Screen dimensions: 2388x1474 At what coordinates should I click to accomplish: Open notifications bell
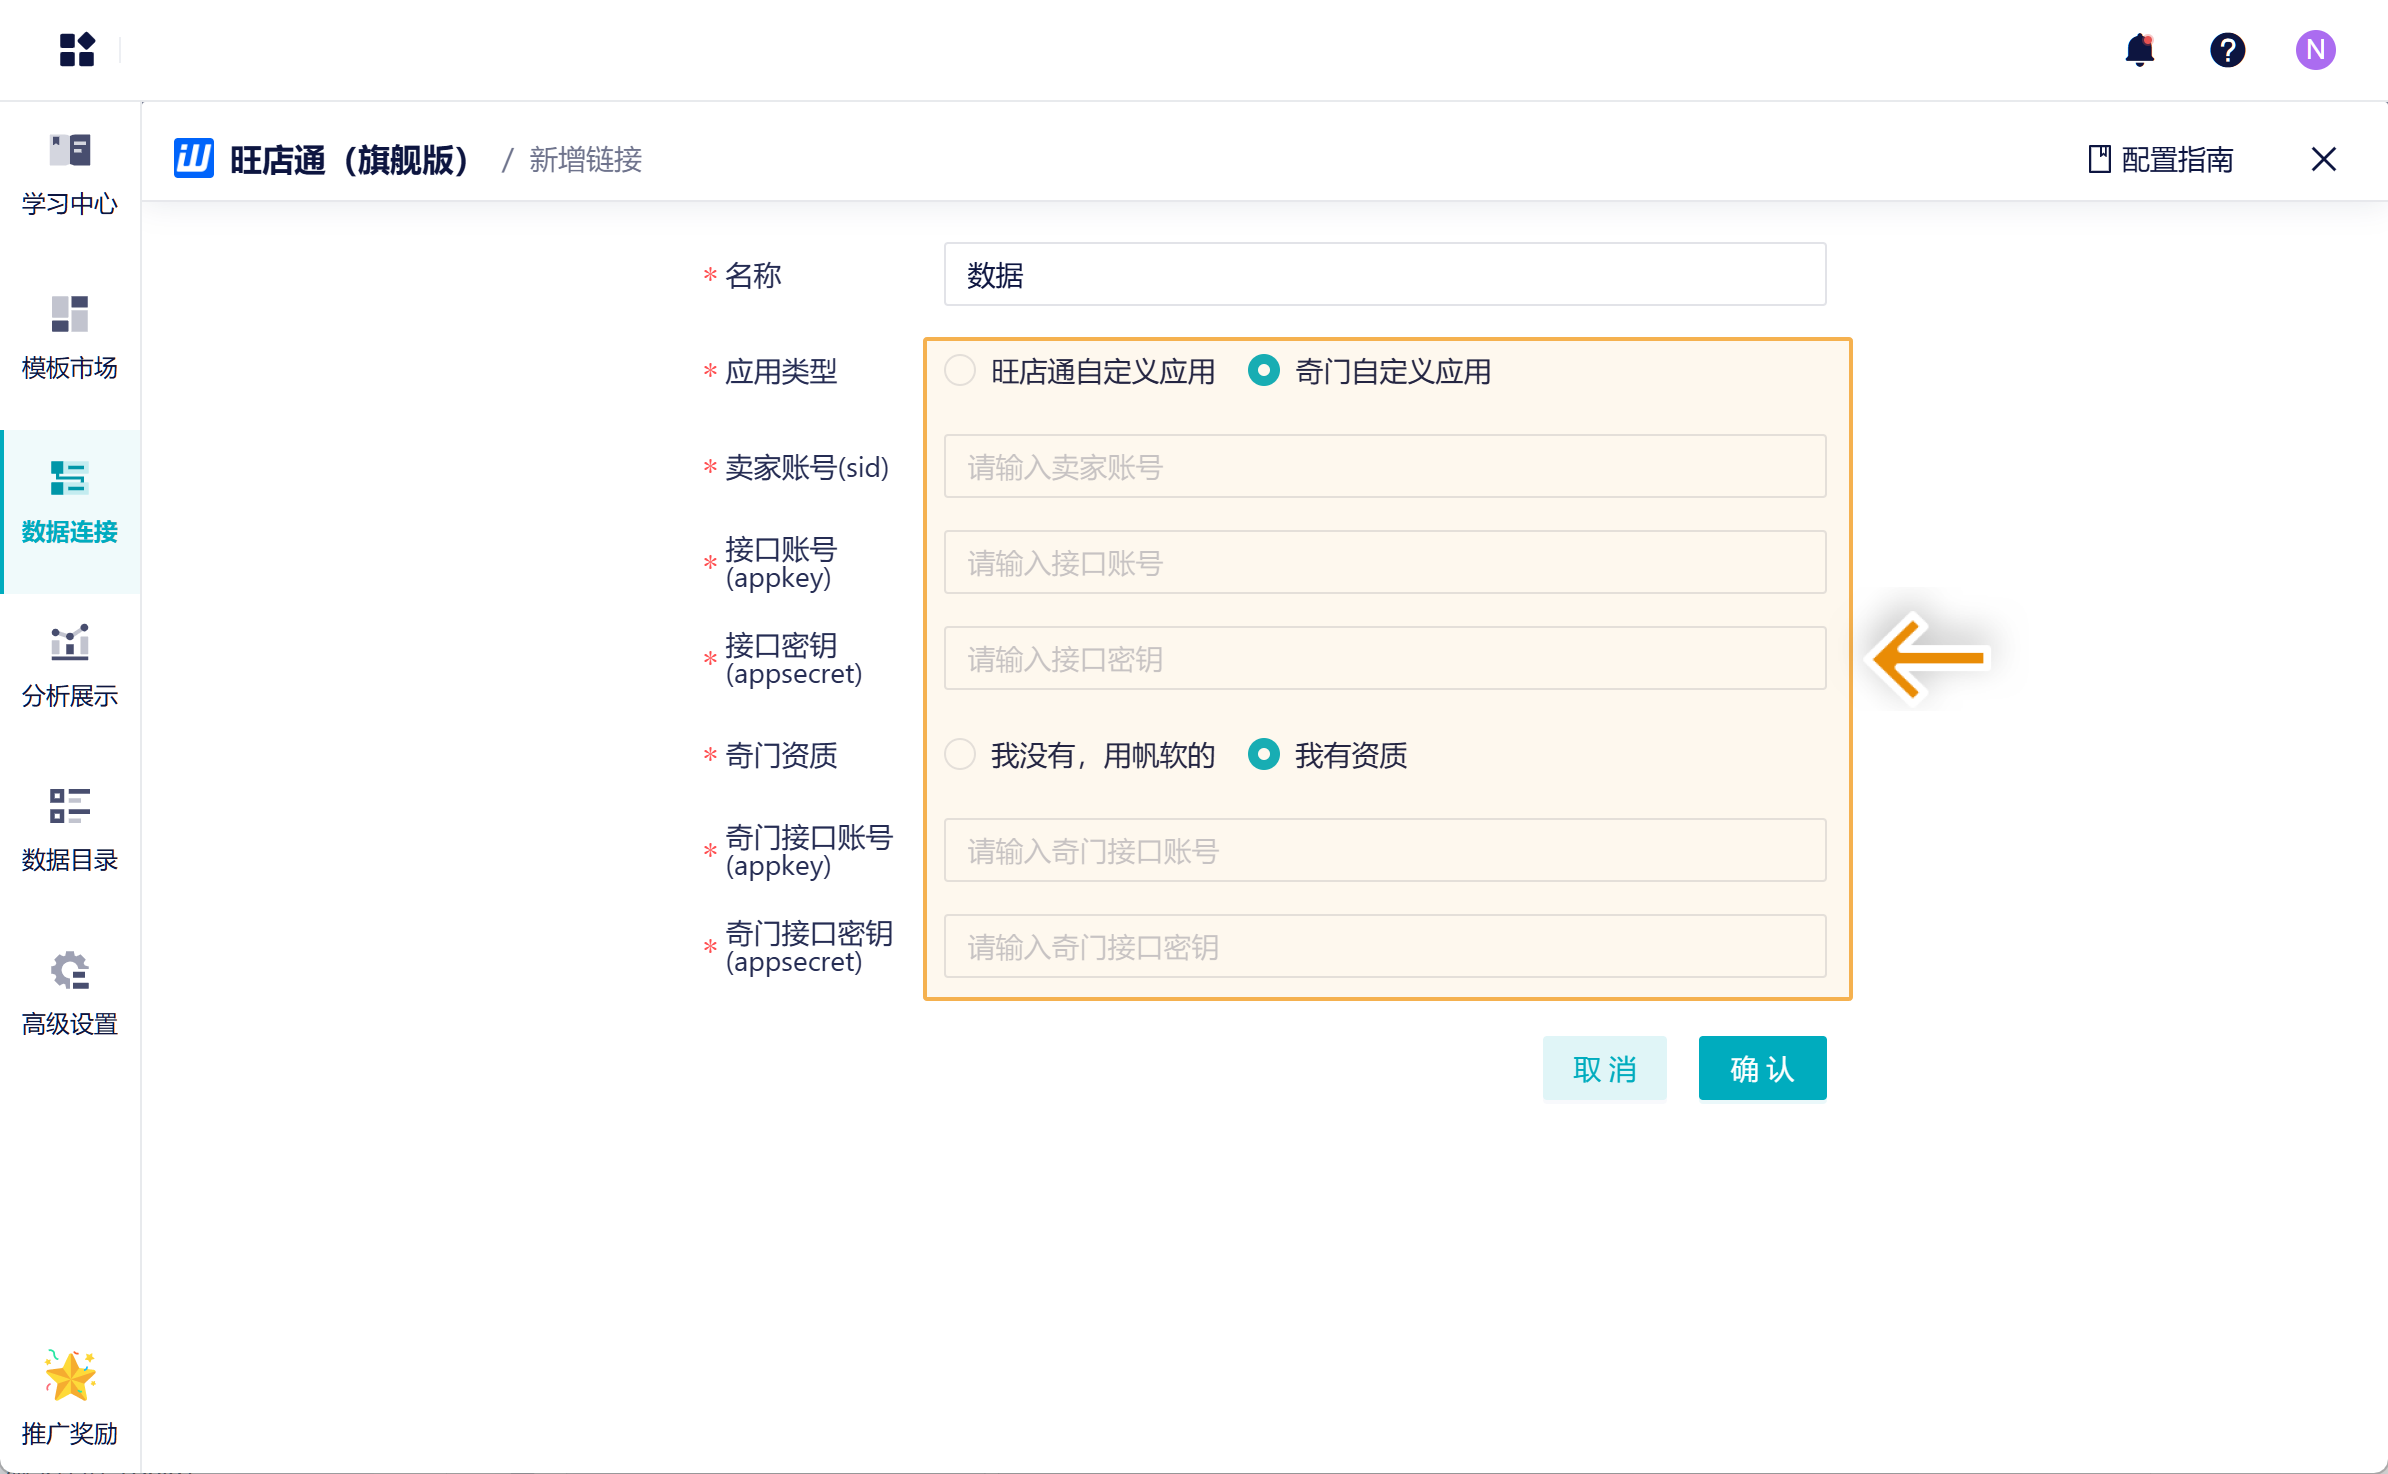2139,49
